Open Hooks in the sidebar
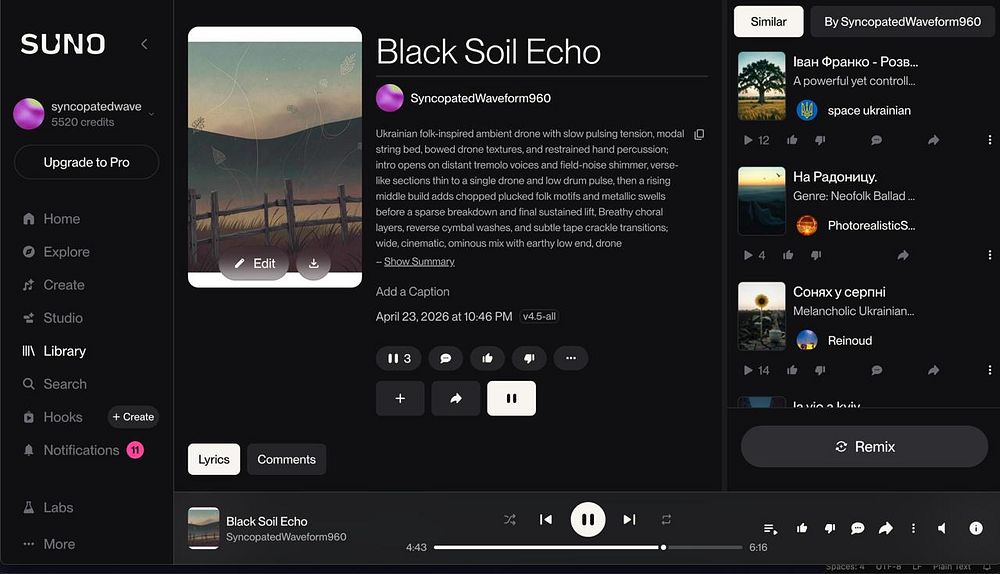 (x=53, y=417)
